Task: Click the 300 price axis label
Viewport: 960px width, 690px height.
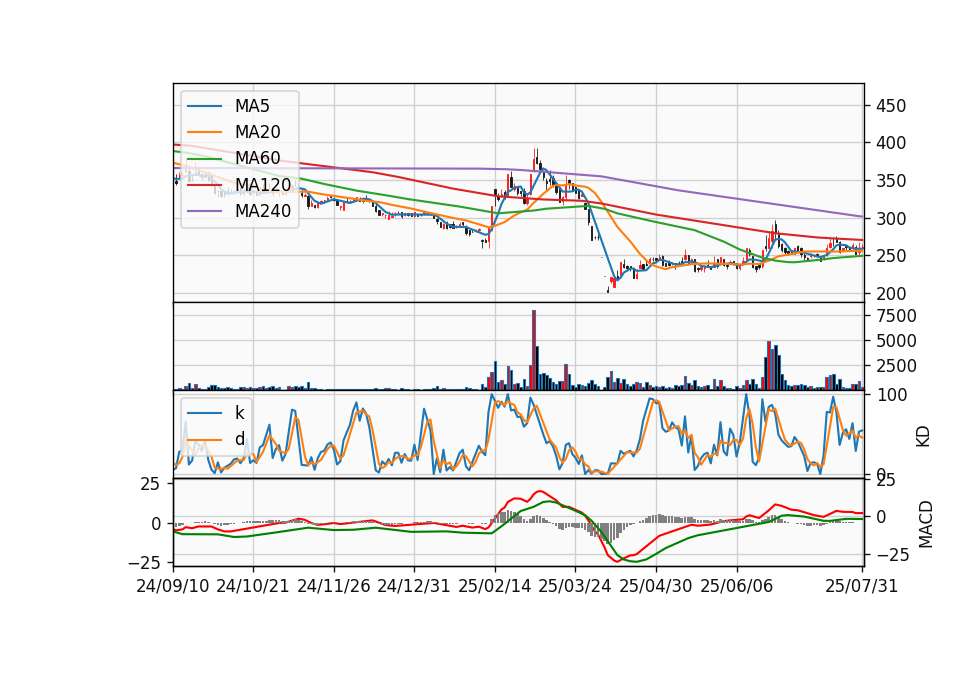Action: click(x=891, y=219)
